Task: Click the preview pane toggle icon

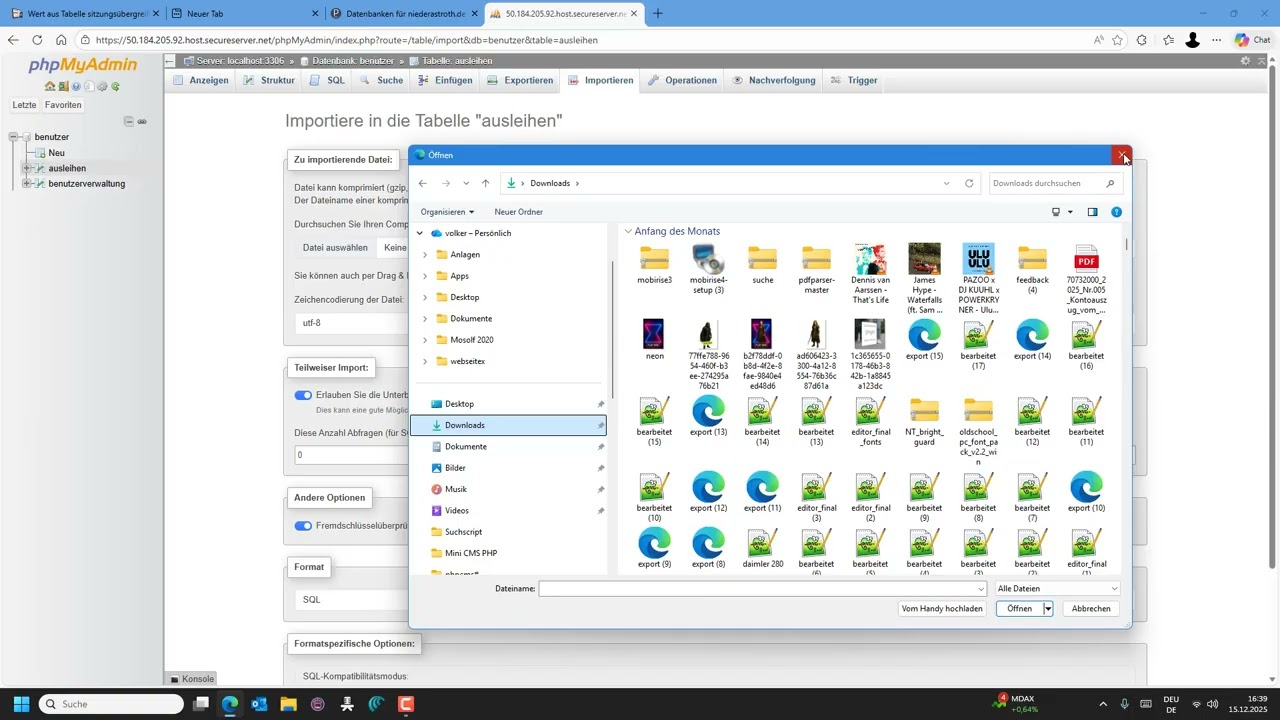Action: 1092,212
